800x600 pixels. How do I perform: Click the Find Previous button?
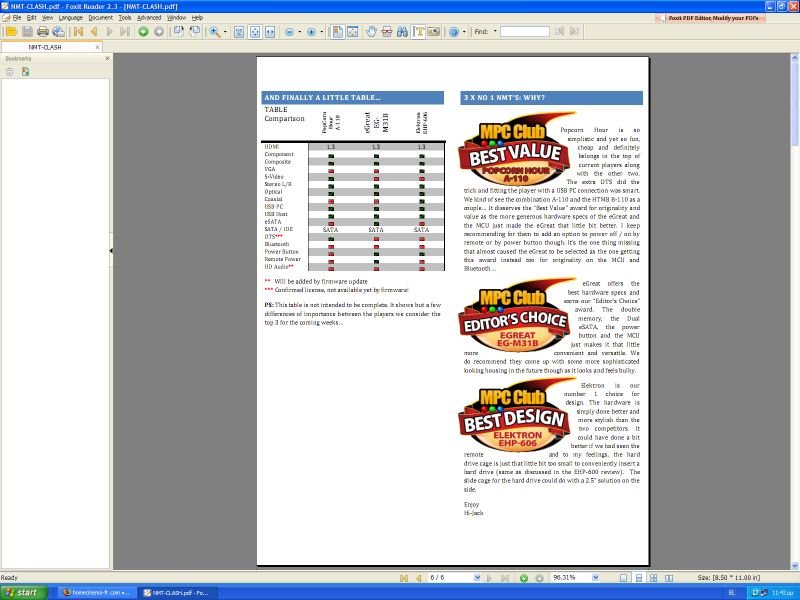[x=559, y=32]
